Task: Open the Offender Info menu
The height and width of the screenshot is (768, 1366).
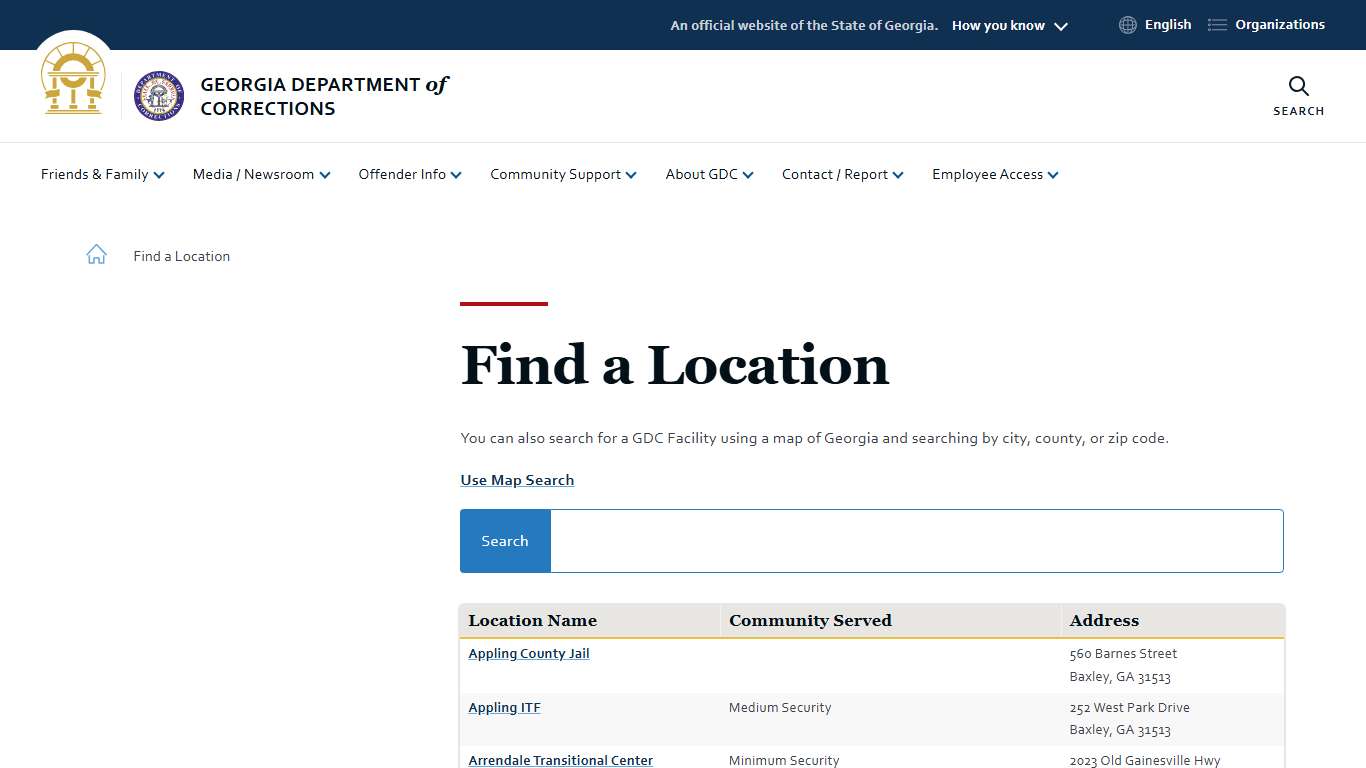Action: tap(409, 174)
